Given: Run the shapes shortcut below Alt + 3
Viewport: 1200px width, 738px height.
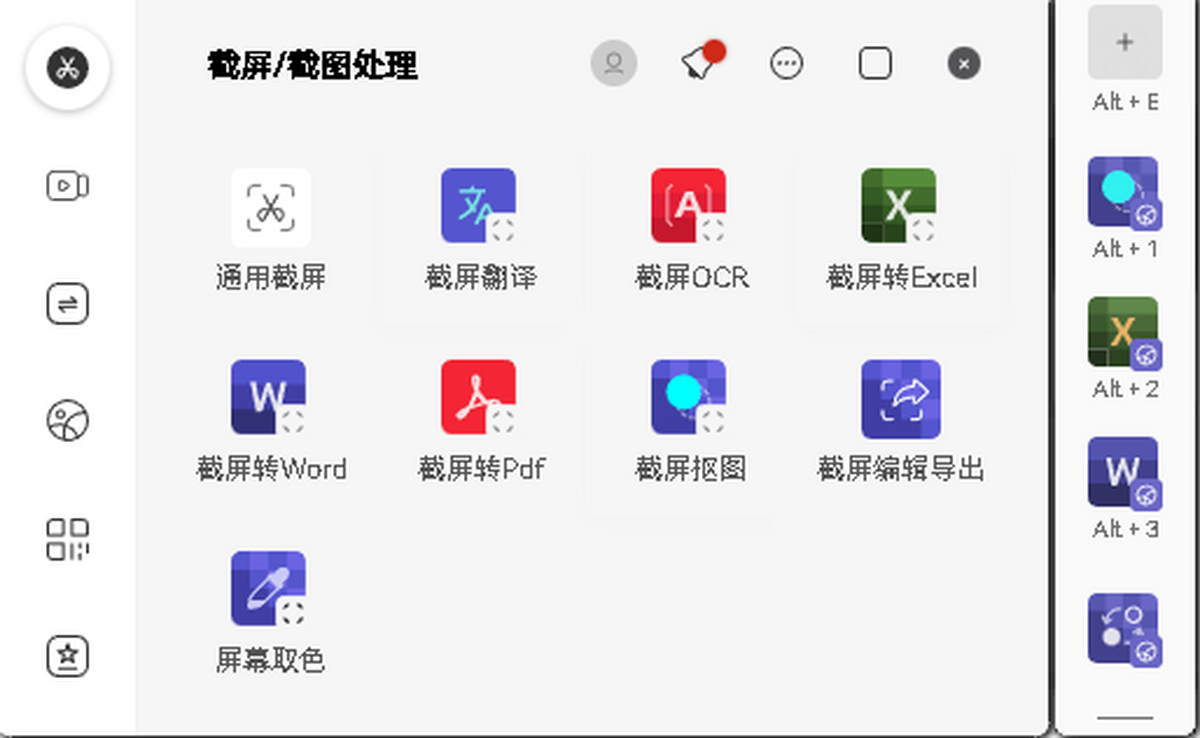Looking at the screenshot, I should [1124, 630].
